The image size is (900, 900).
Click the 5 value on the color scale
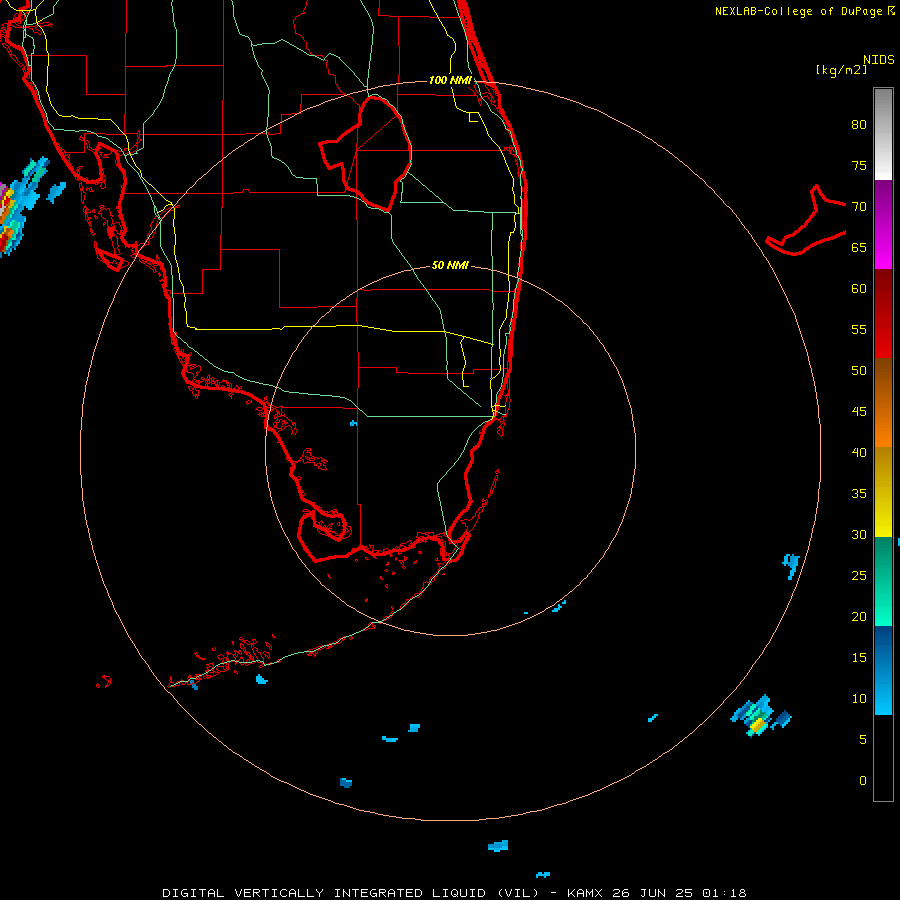[863, 739]
